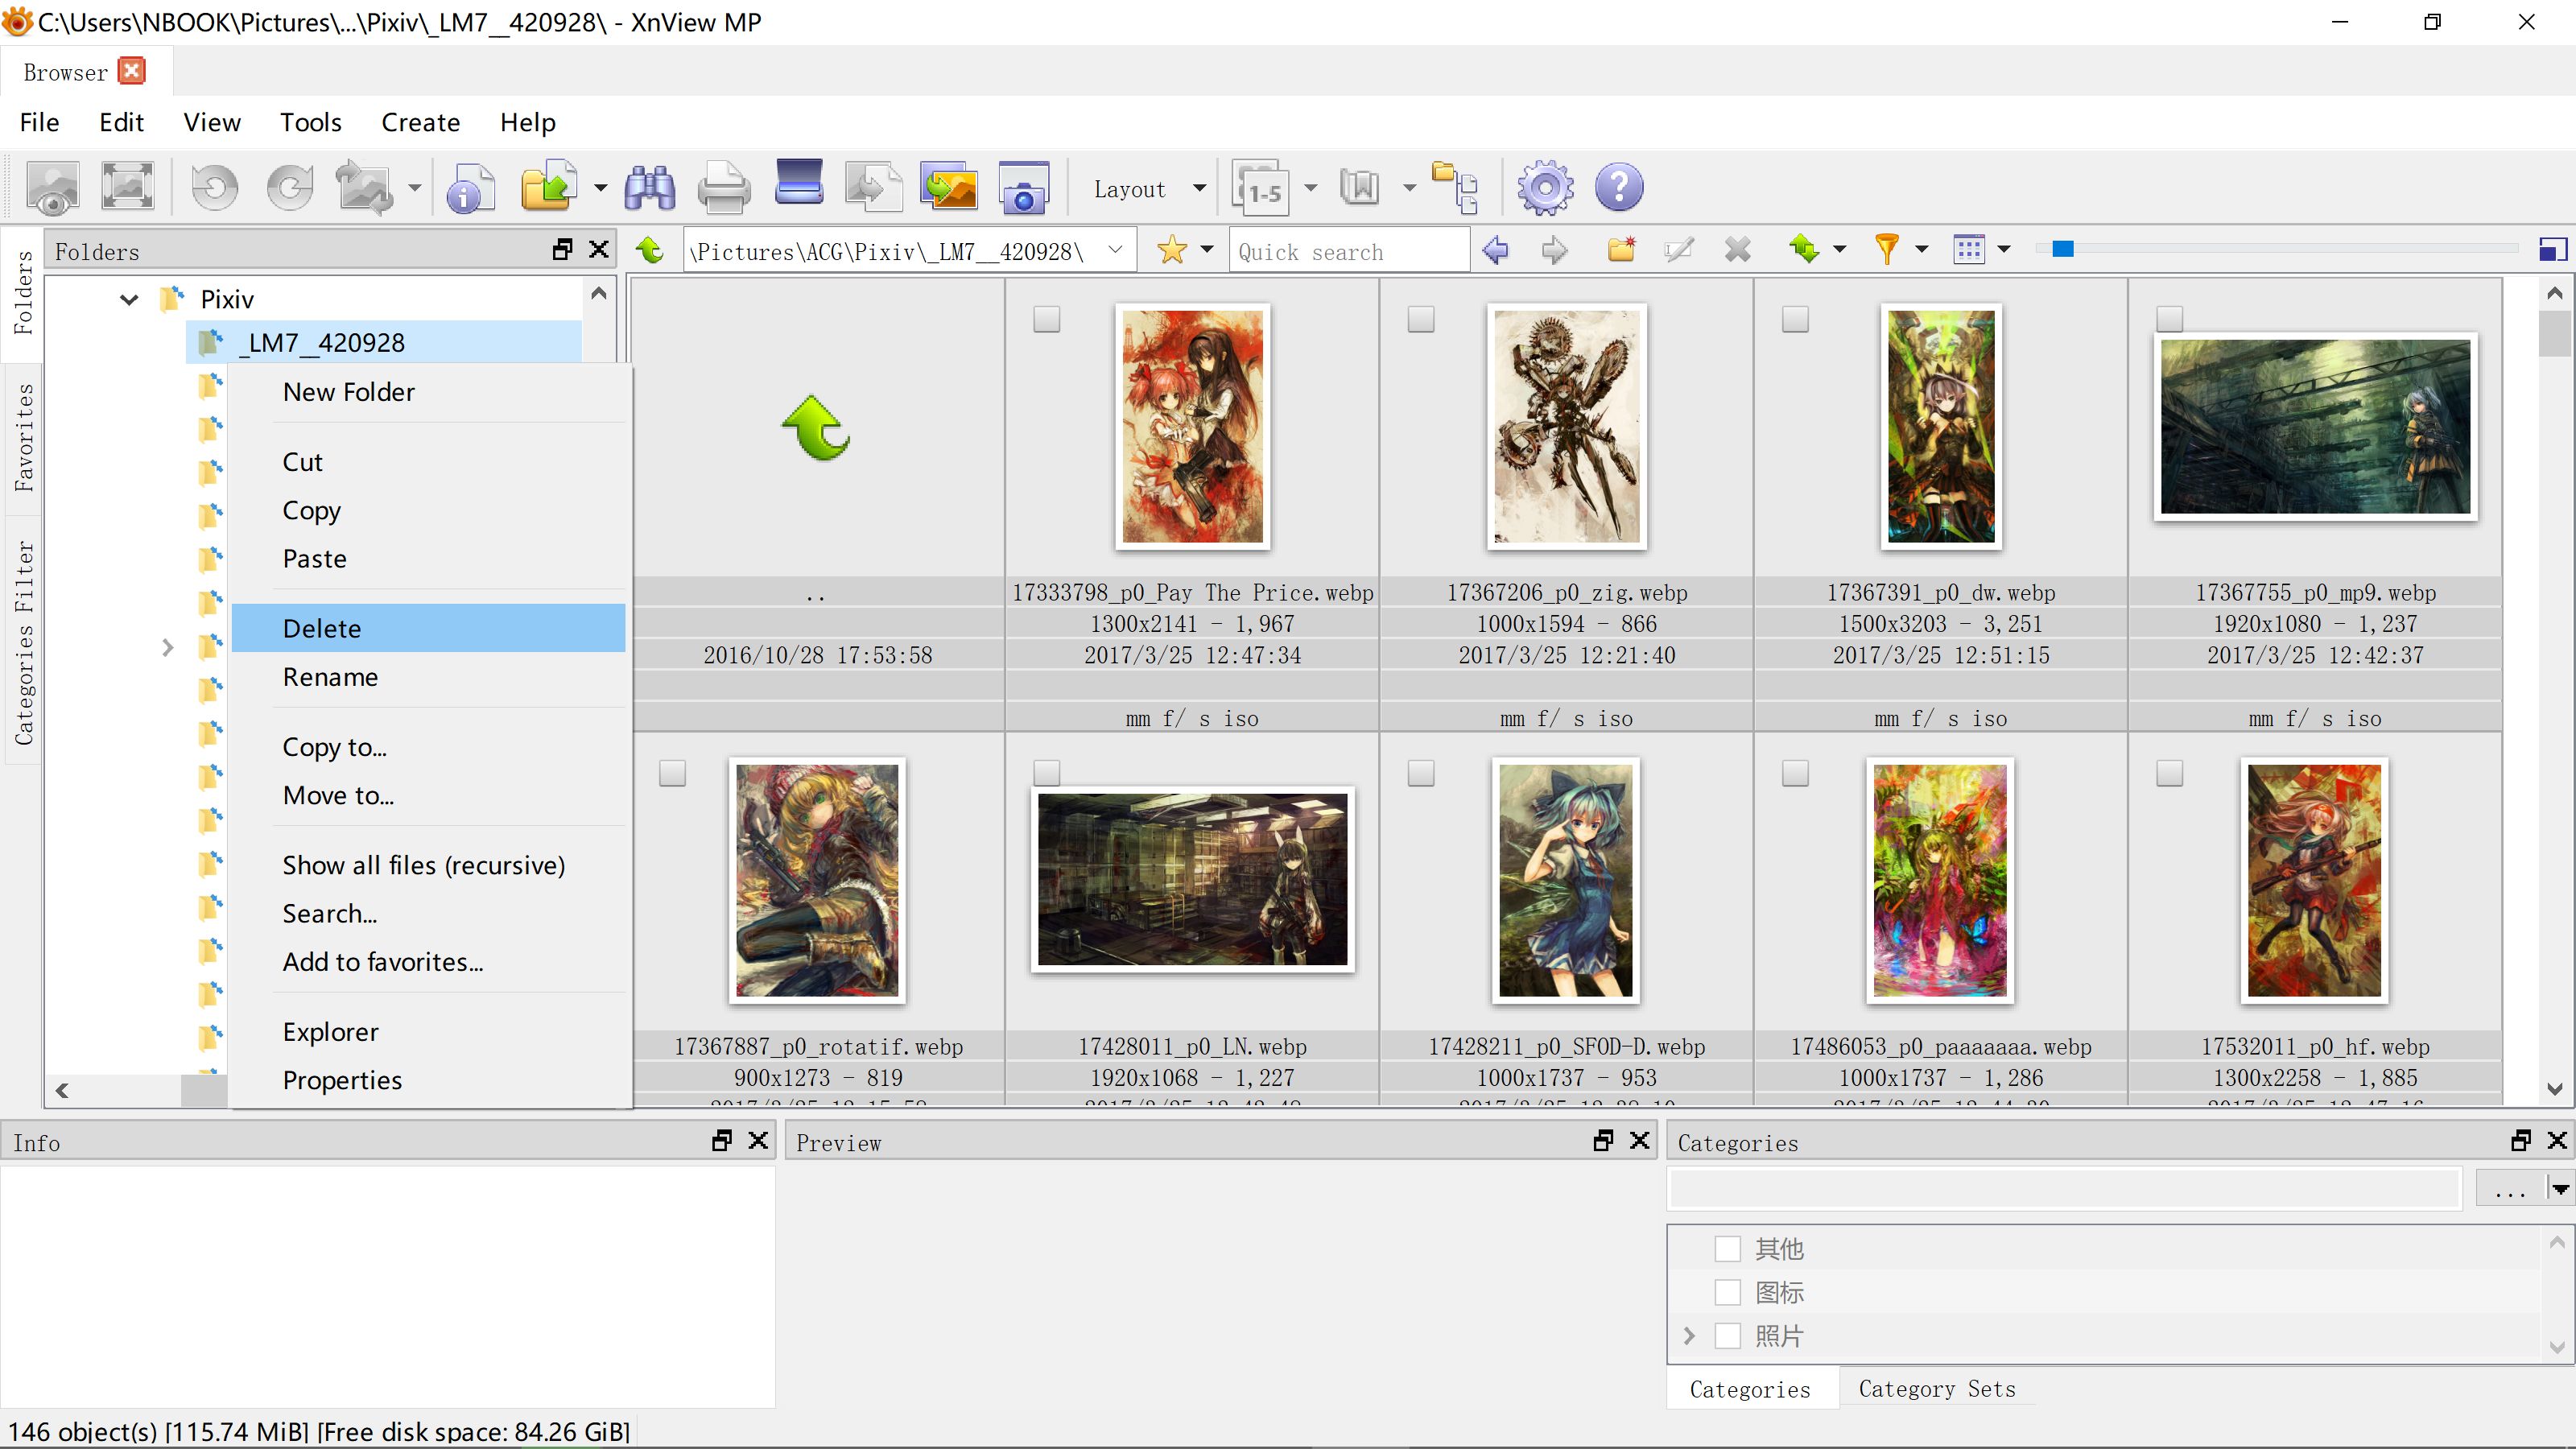Adjust the thumbnail size slider
The width and height of the screenshot is (2576, 1449).
tap(2062, 249)
